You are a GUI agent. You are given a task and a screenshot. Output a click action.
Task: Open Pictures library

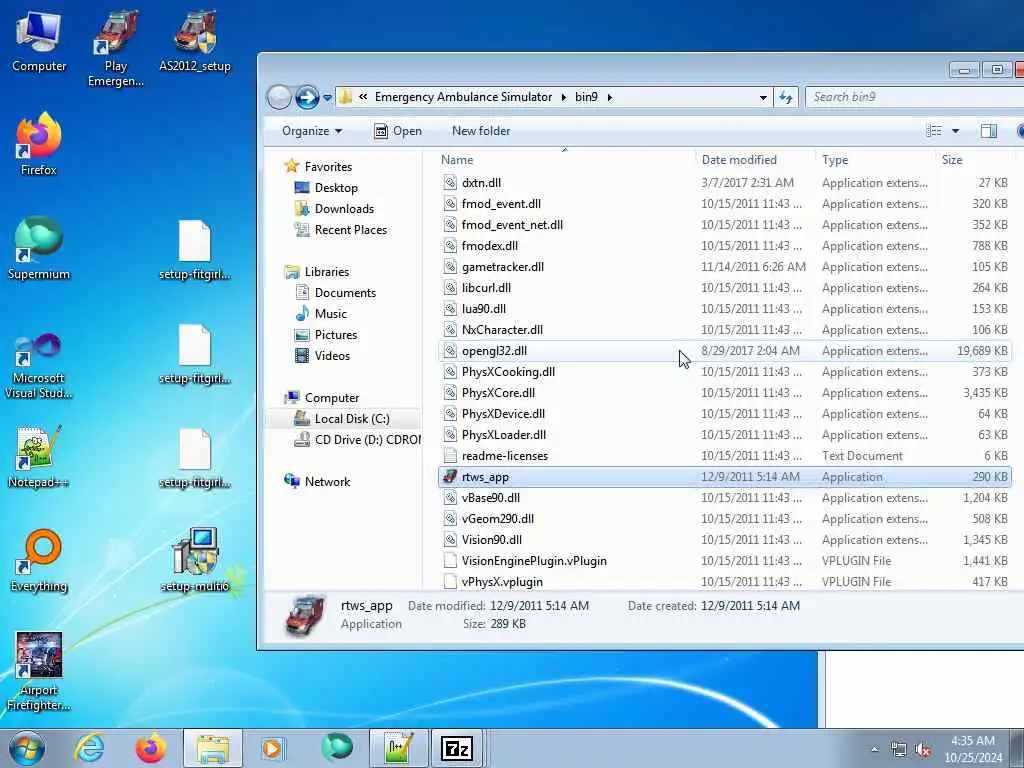[336, 334]
